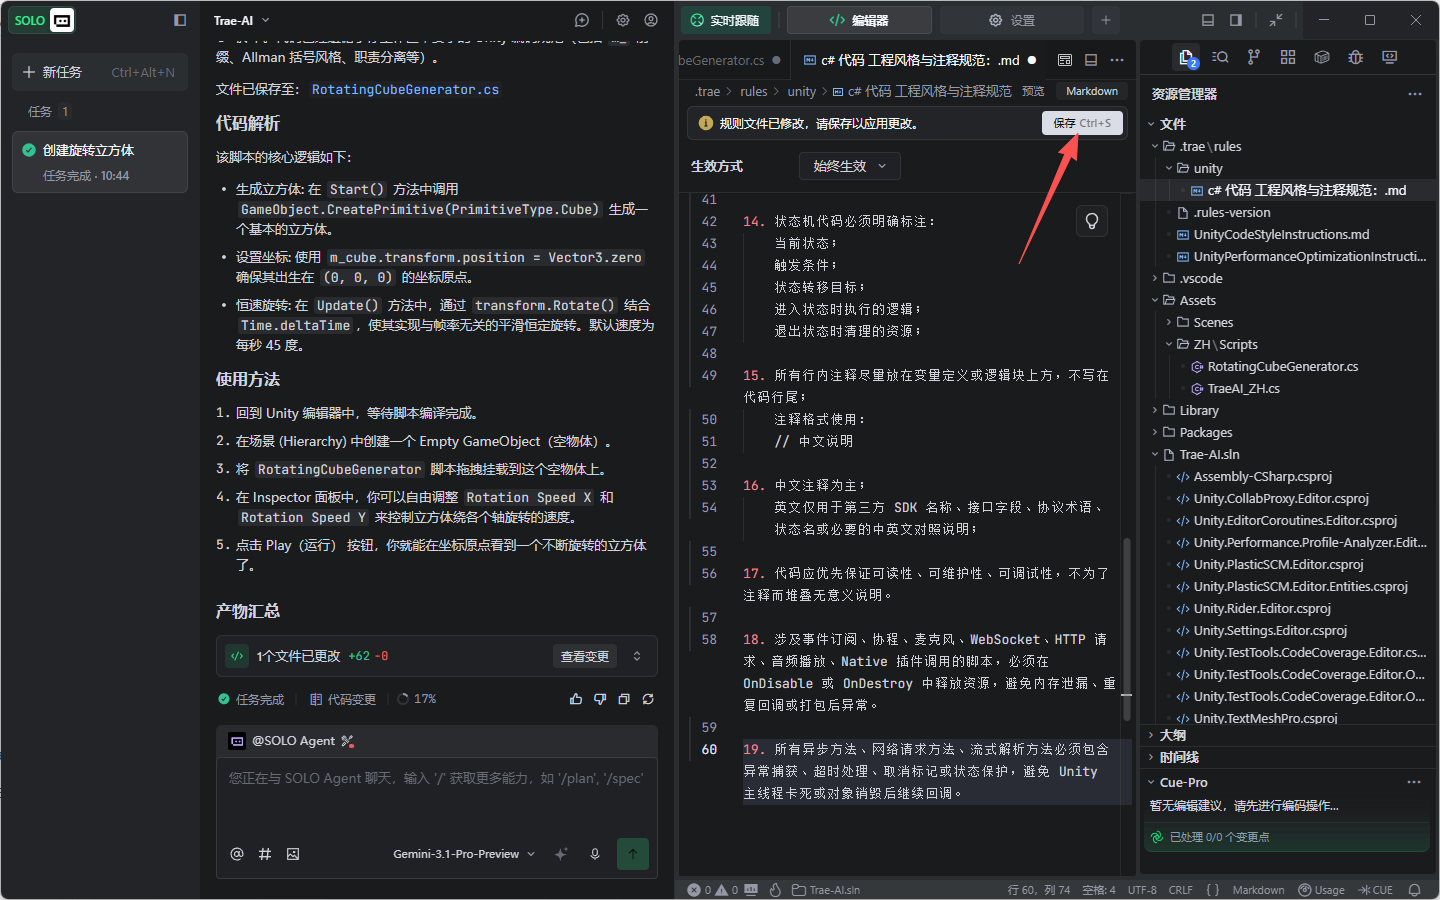Viewport: 1440px width, 900px height.
Task: Toggle the editor panel split icon
Action: pyautogui.click(x=1091, y=60)
